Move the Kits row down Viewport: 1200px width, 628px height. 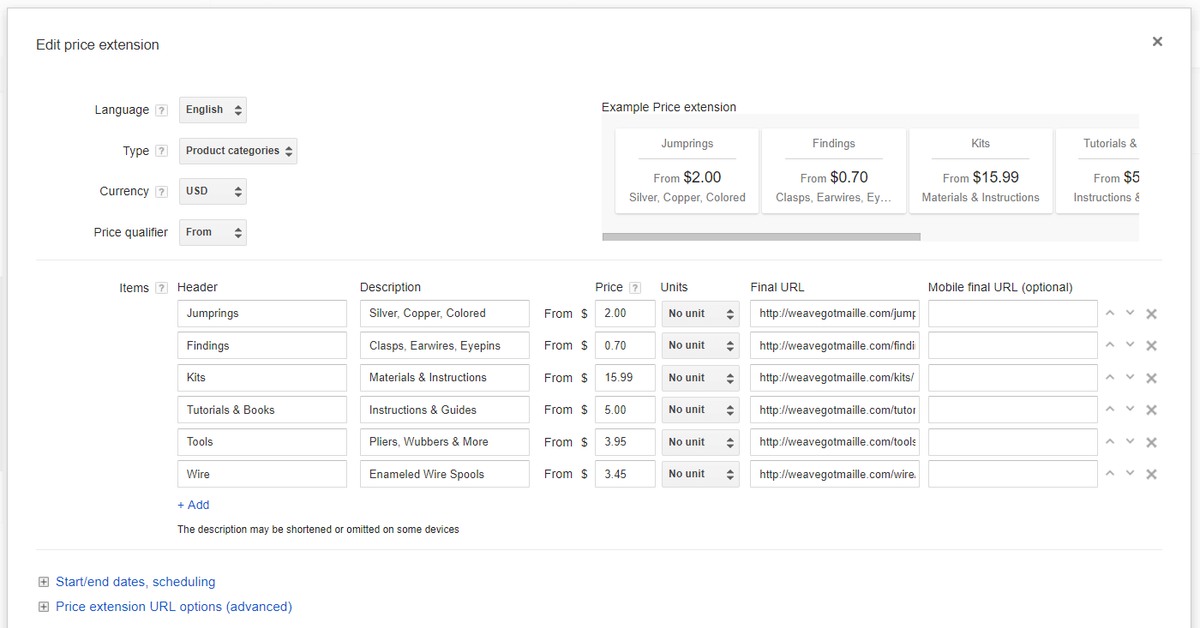1130,377
